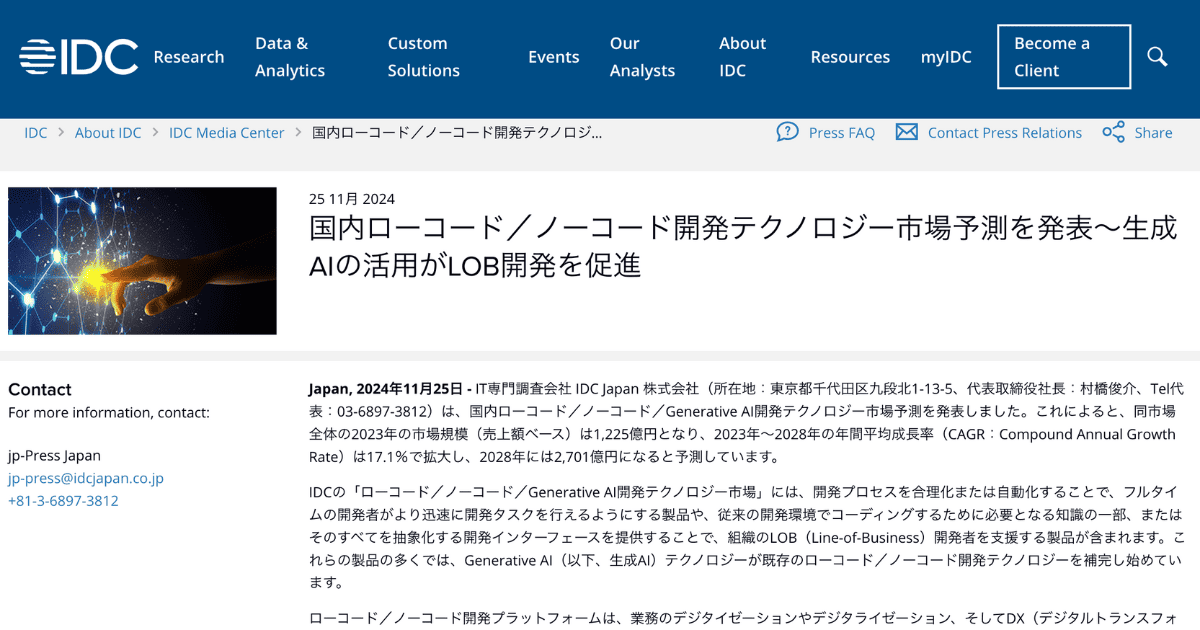Screen dimensions: 1200x630
Task: Open the Data & Analytics menu
Action: tap(289, 56)
